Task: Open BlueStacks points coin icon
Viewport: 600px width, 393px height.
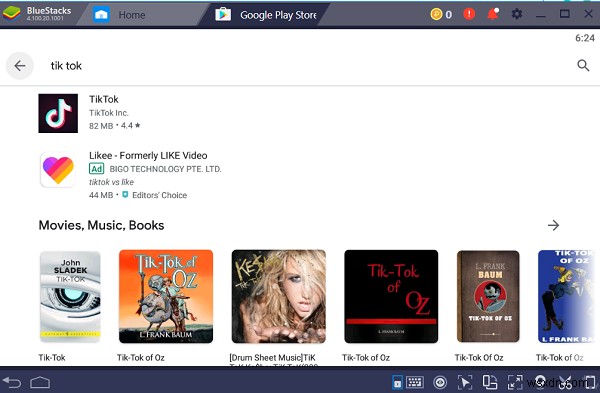Action: (x=436, y=15)
